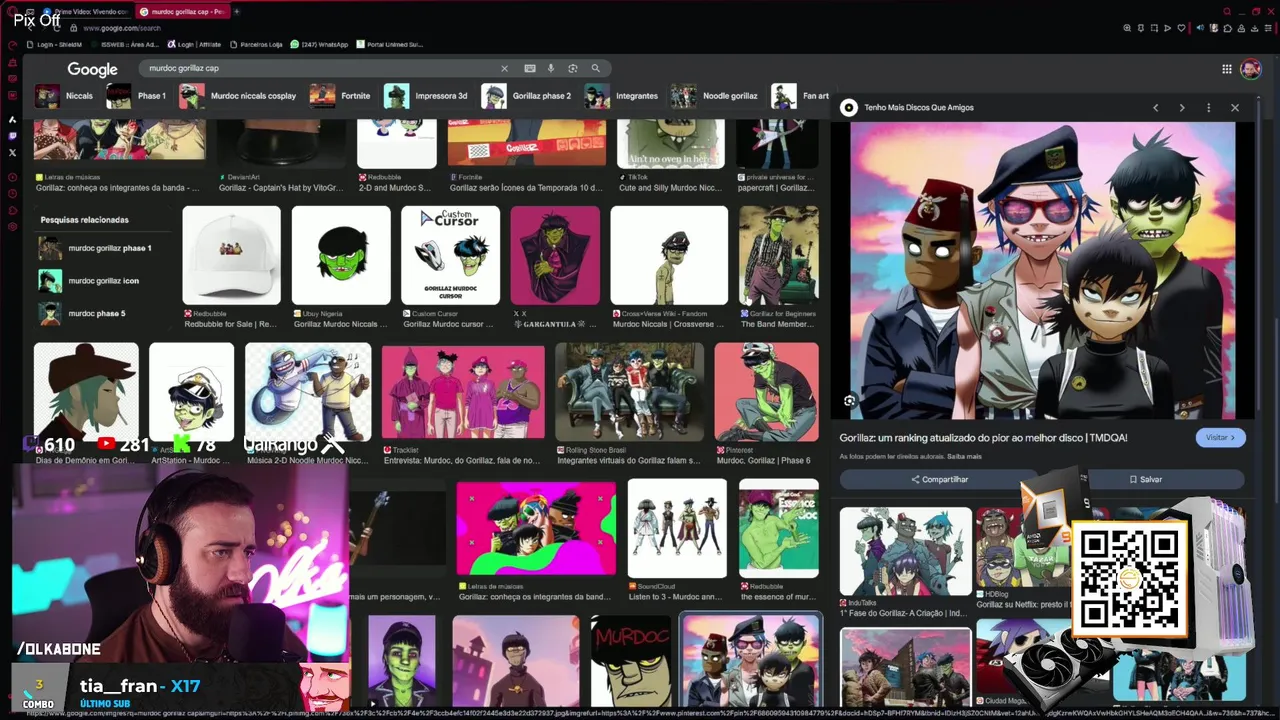Select the Murdoc niccals cosplay chip
The width and height of the screenshot is (1280, 720).
click(239, 96)
